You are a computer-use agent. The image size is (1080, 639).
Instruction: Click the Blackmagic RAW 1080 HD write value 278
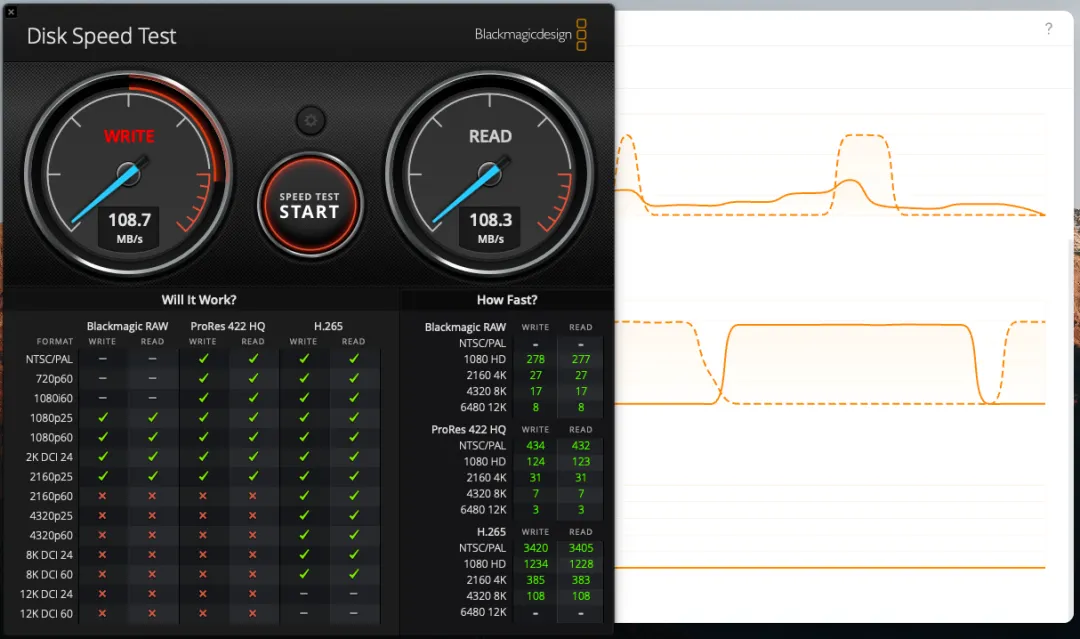click(535, 359)
